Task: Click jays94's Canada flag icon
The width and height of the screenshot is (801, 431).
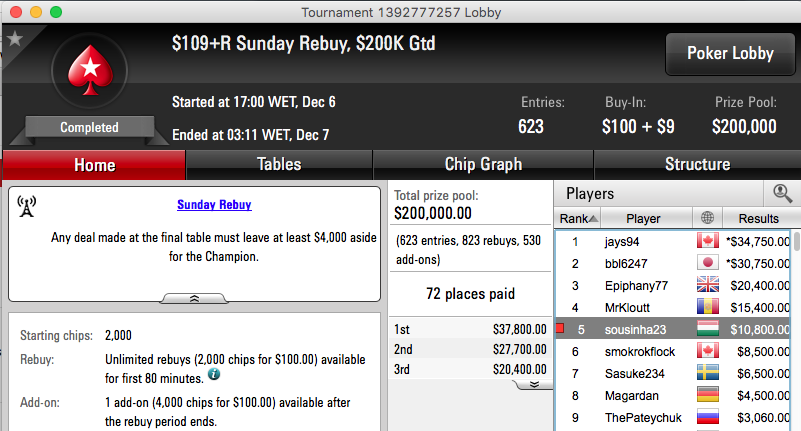Action: point(708,241)
